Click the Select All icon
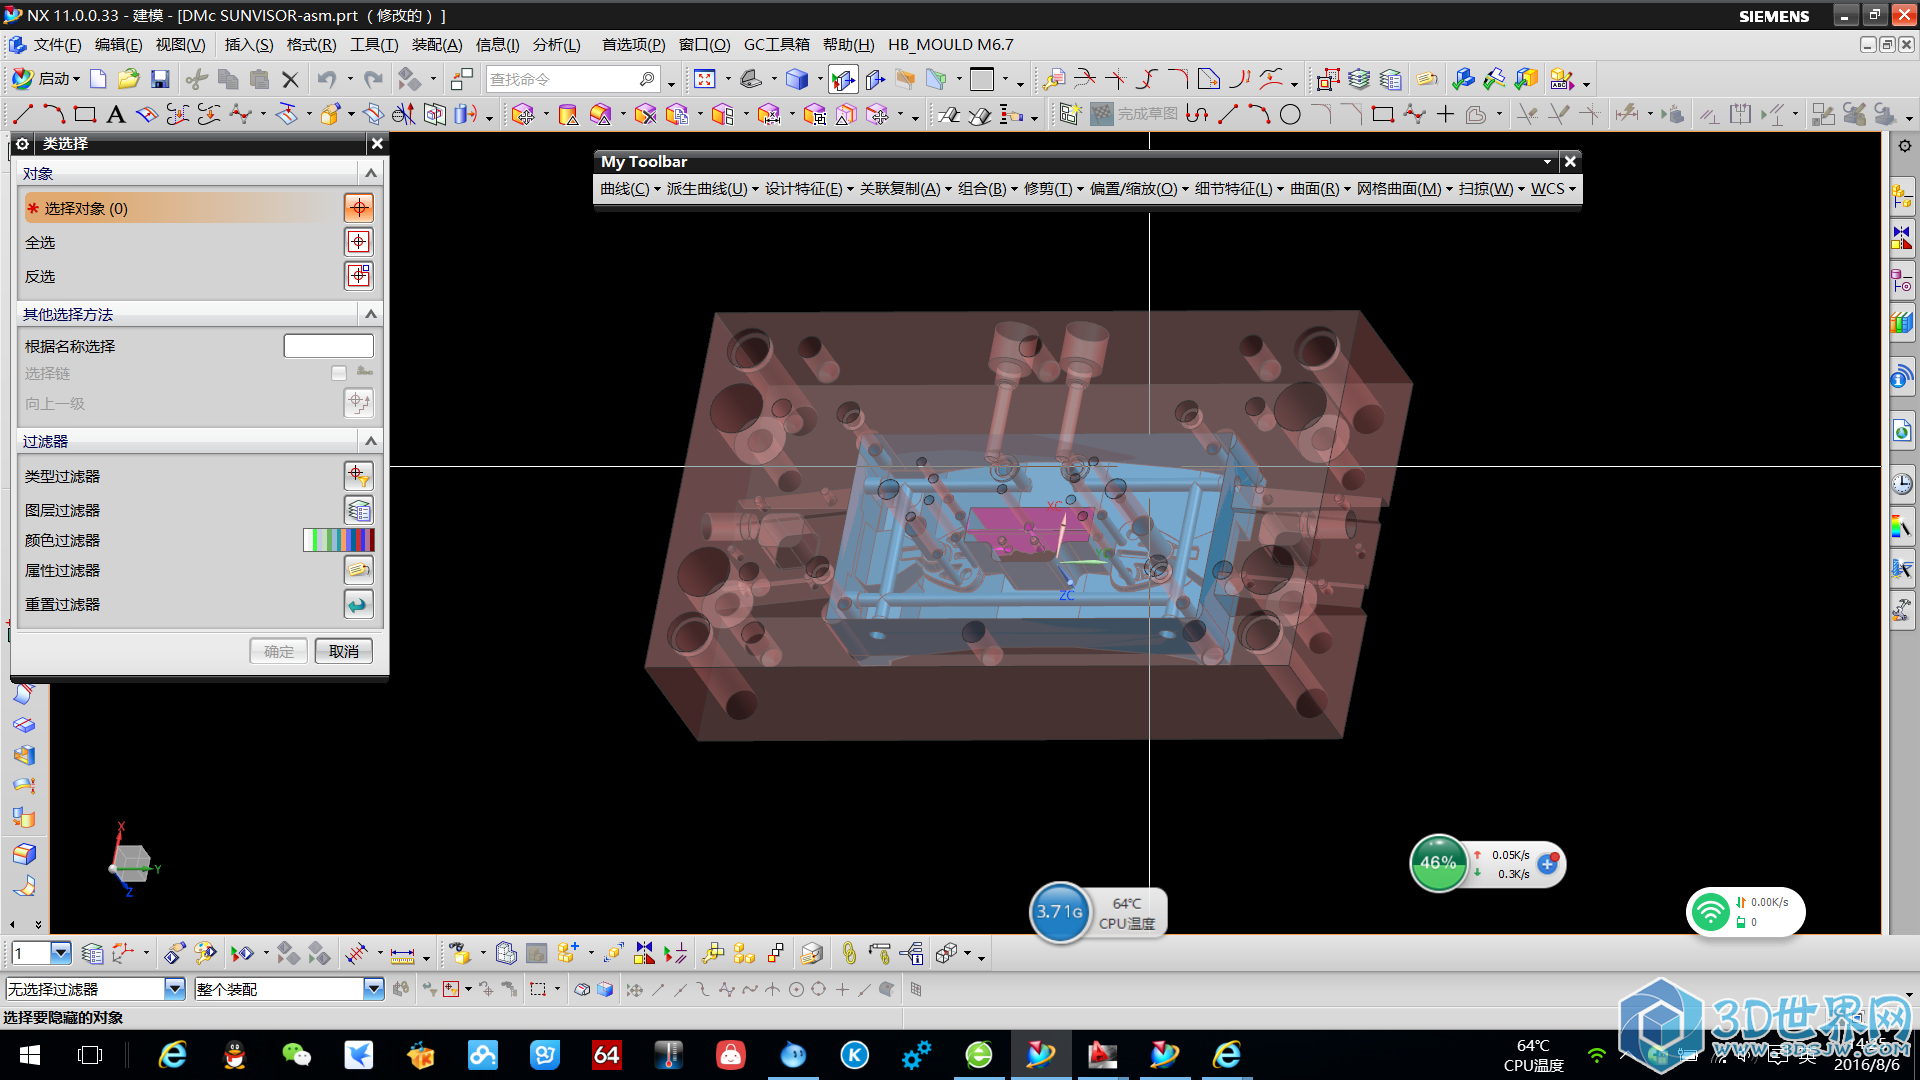The width and height of the screenshot is (1920, 1080). (x=358, y=242)
